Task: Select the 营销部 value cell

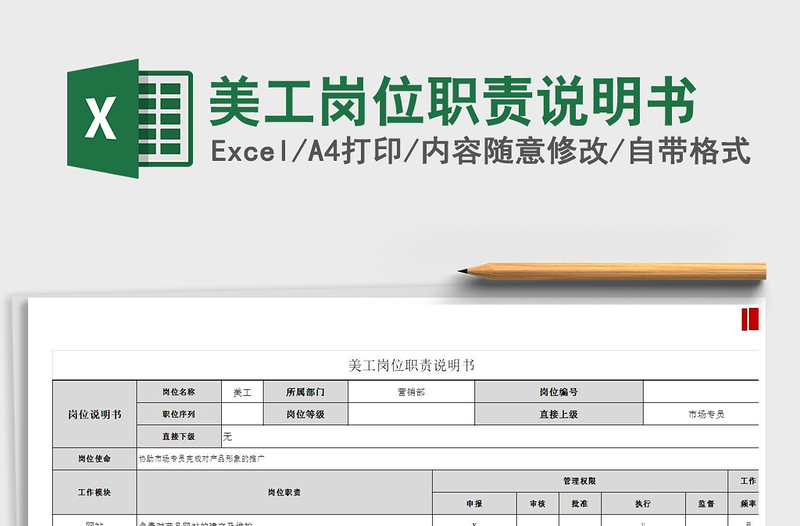Action: coord(411,392)
